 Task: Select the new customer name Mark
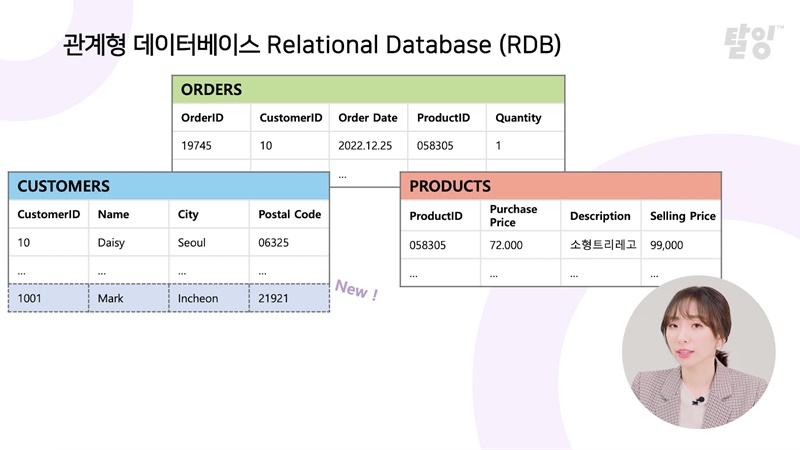coord(110,298)
